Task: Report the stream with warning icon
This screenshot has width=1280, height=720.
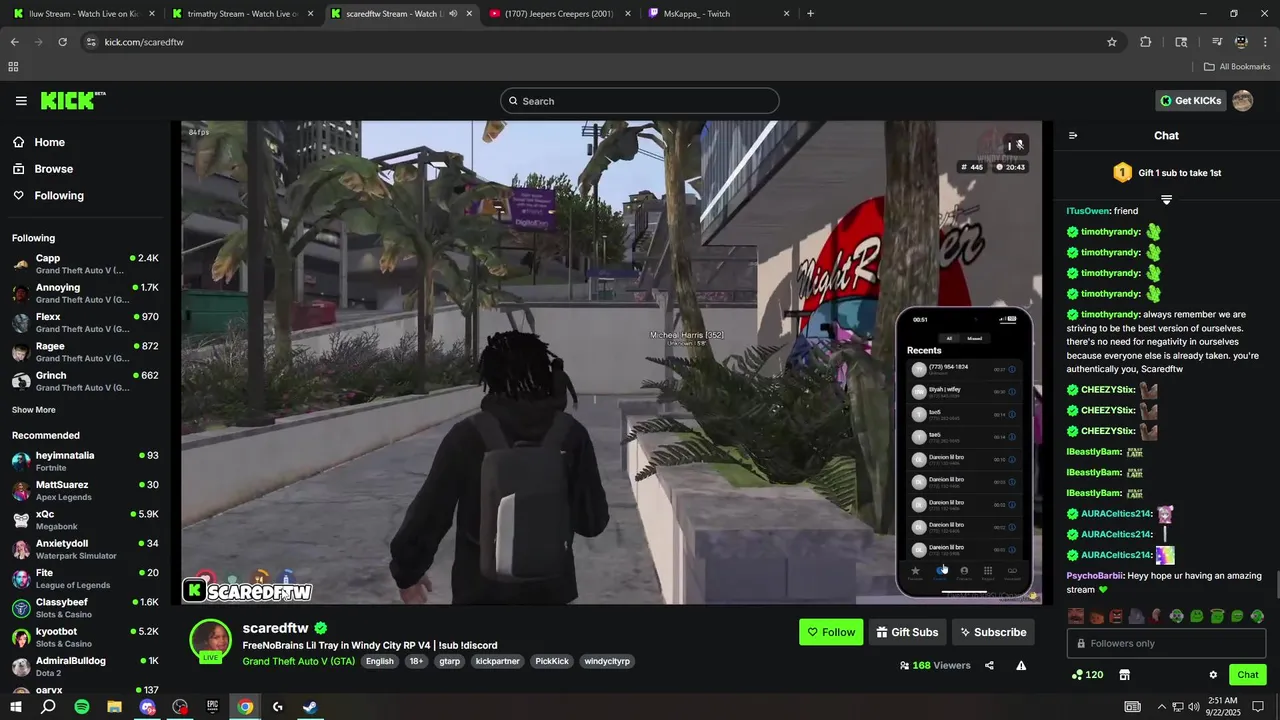Action: click(1021, 665)
